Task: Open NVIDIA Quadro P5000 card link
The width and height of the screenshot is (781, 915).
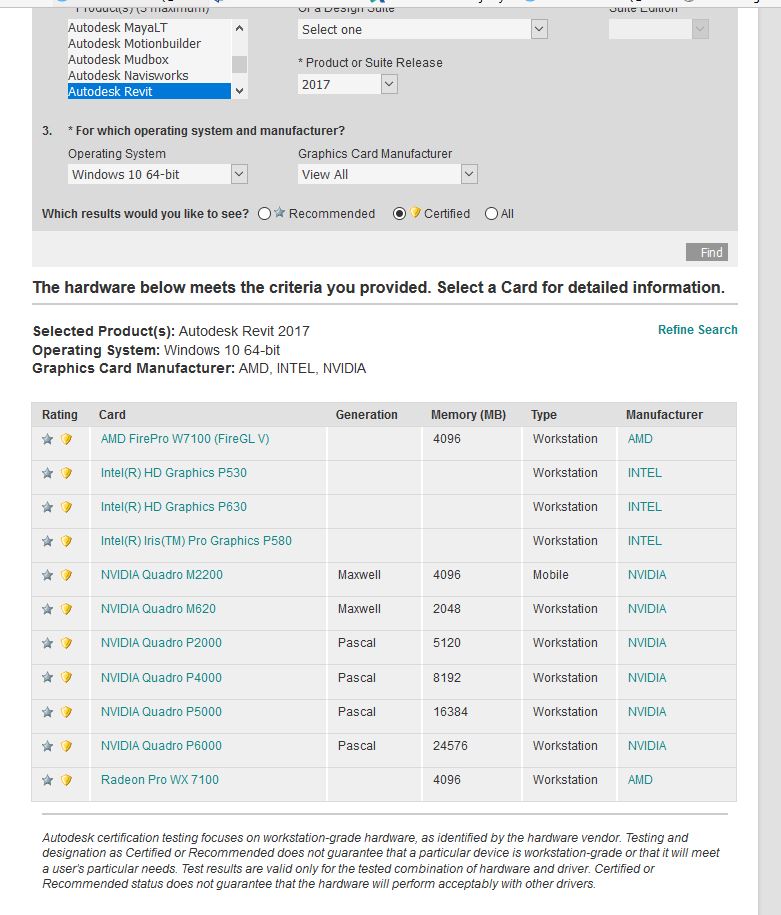Action: (x=161, y=712)
